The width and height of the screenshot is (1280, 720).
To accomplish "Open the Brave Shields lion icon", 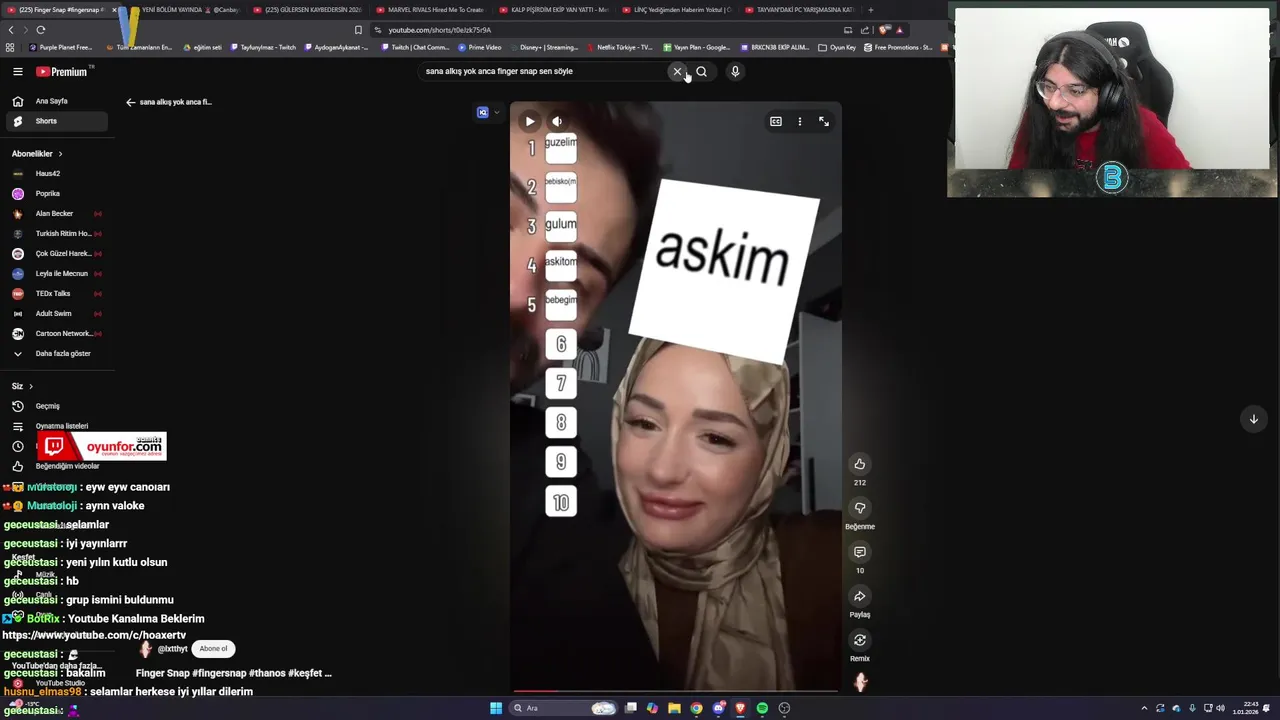I will [884, 30].
